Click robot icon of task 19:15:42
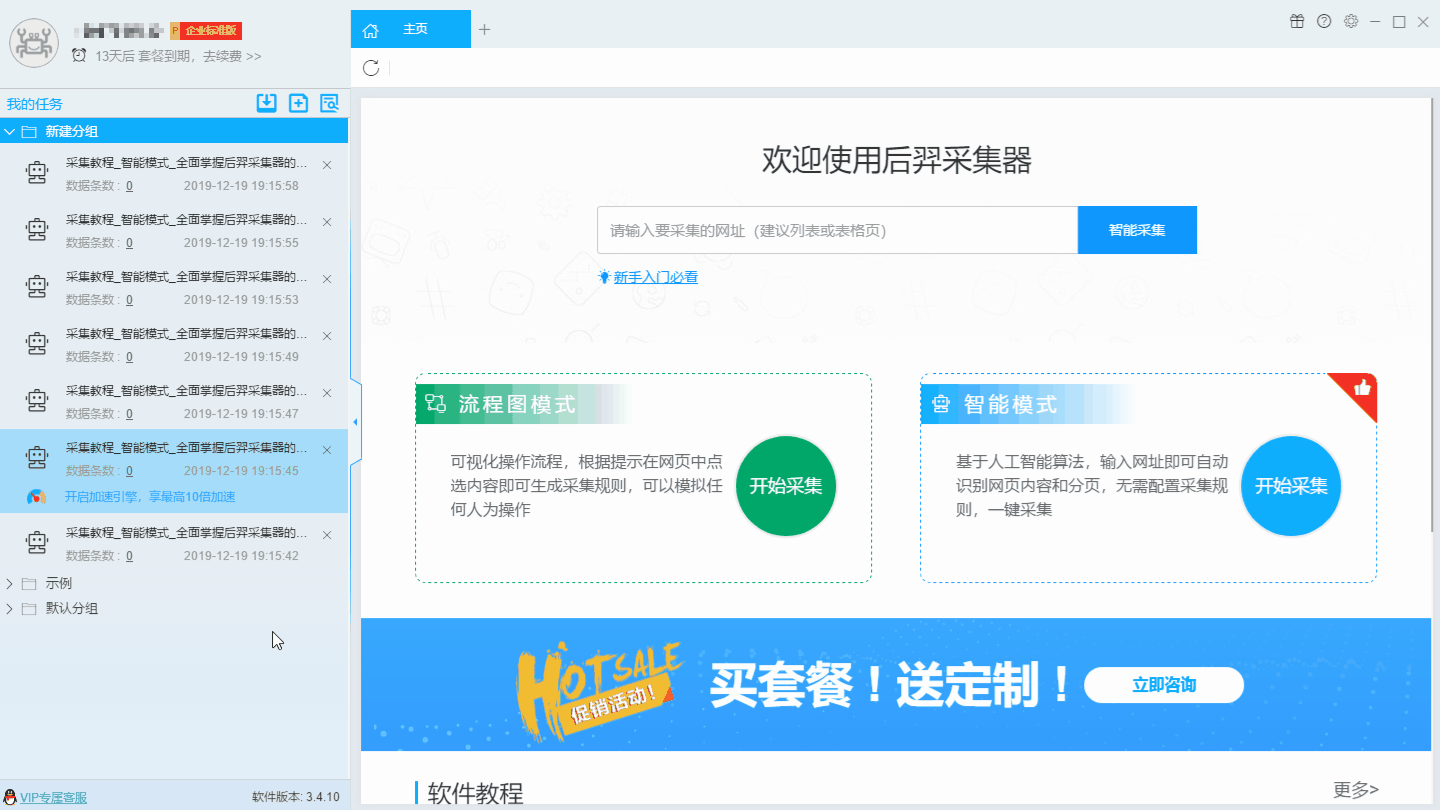 (37, 543)
